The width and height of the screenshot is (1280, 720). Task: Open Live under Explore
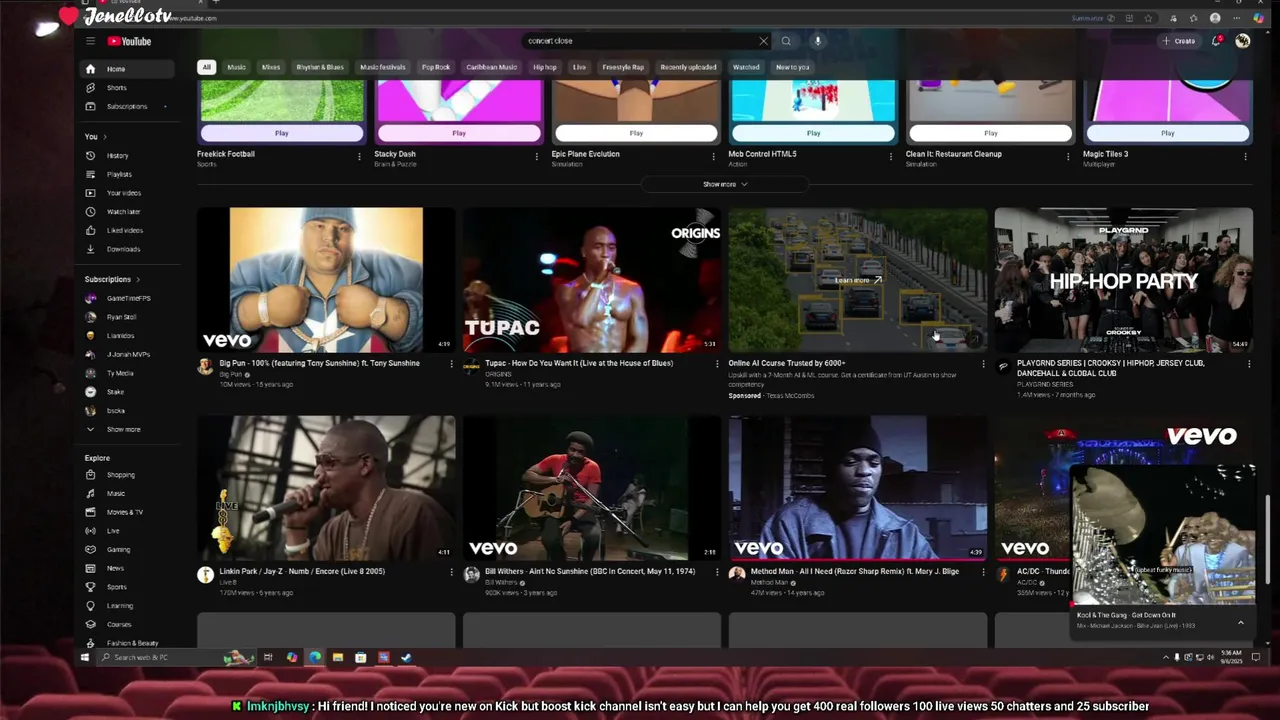pyautogui.click(x=113, y=531)
